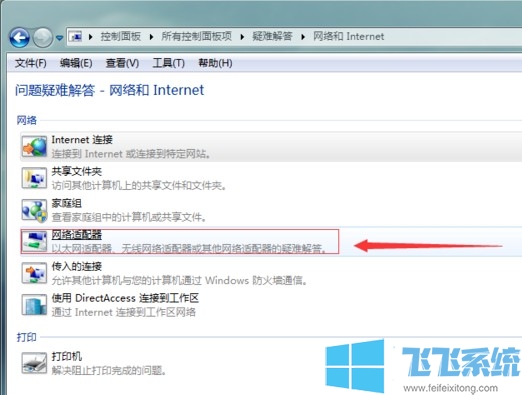Expand the arrow after 所有控制面板项 breadcrumb
Screen dimensions: 522x395
tap(242, 36)
